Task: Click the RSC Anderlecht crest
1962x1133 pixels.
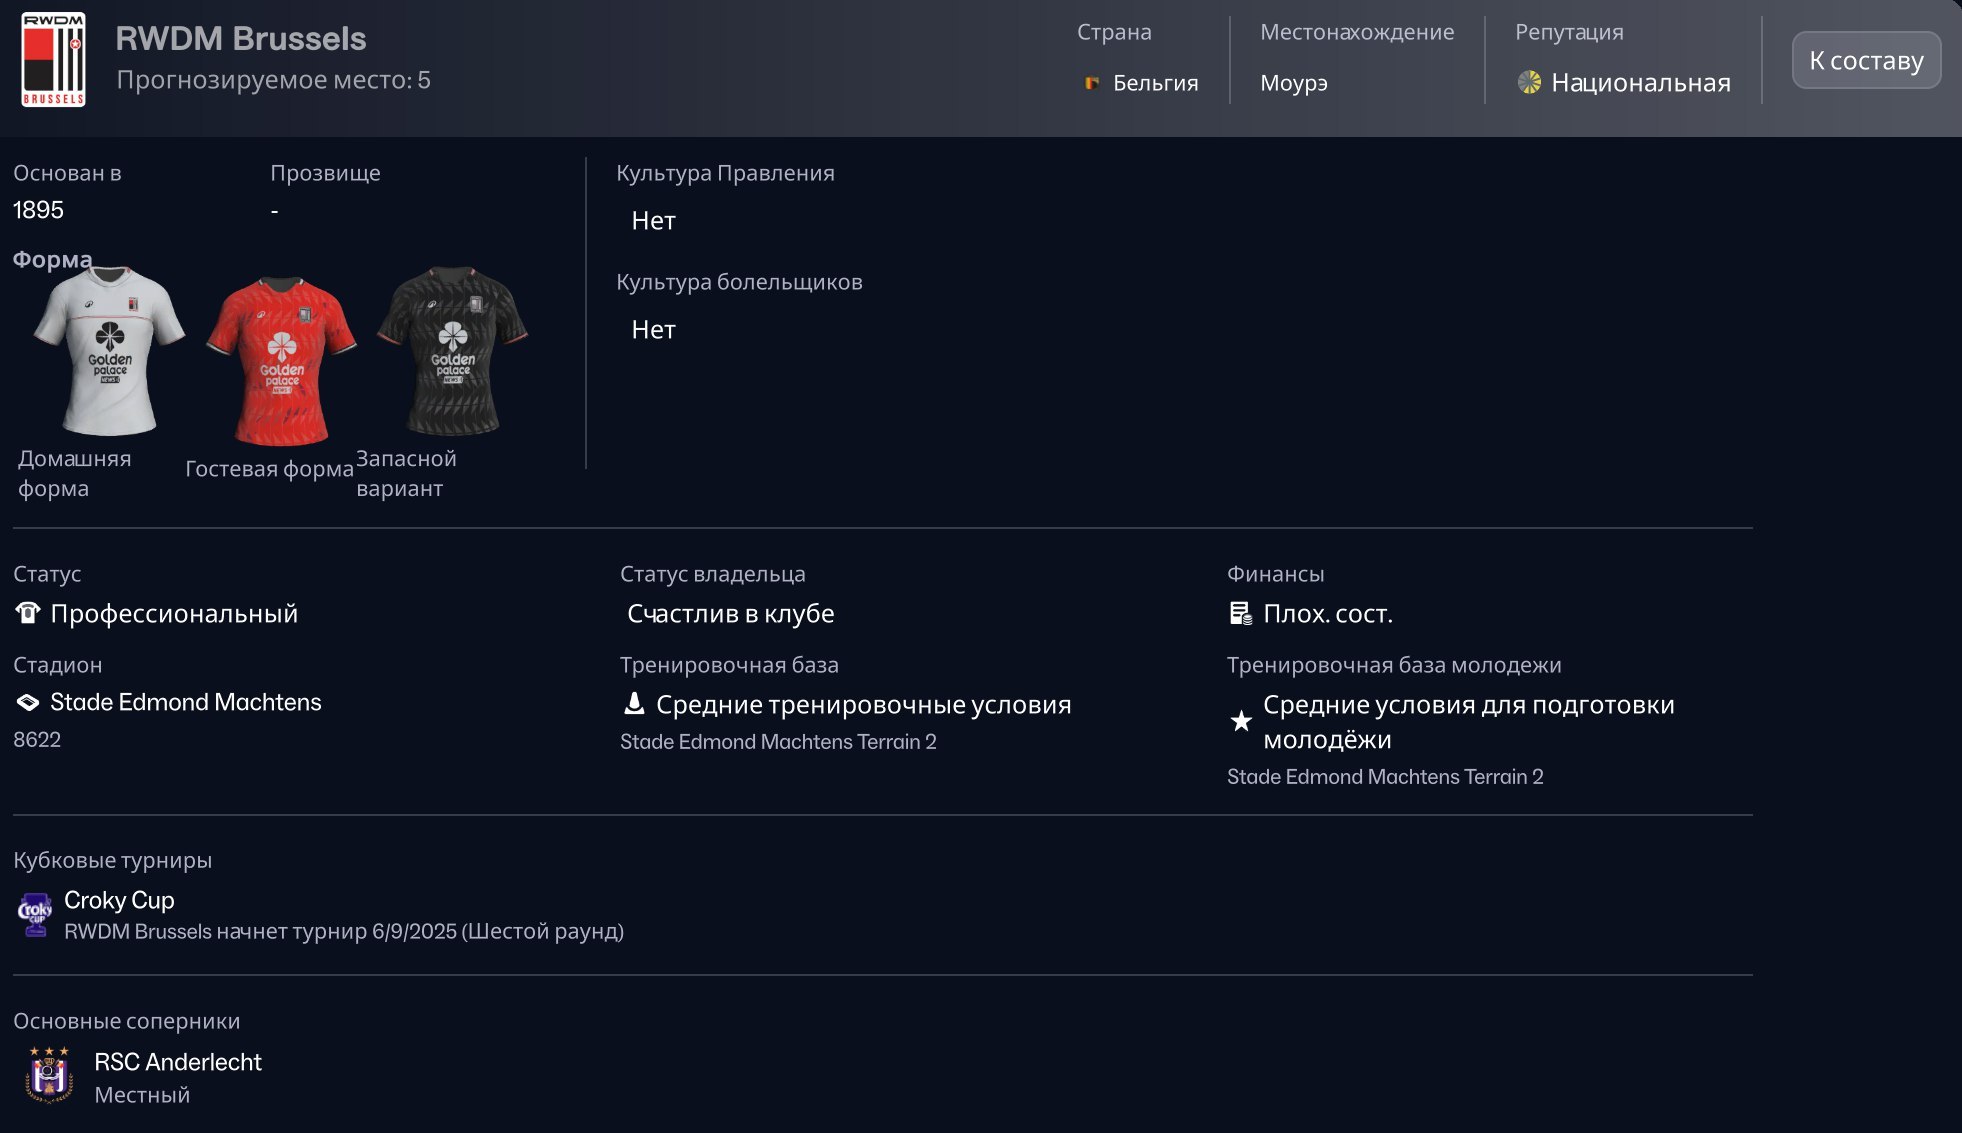Action: coord(49,1076)
